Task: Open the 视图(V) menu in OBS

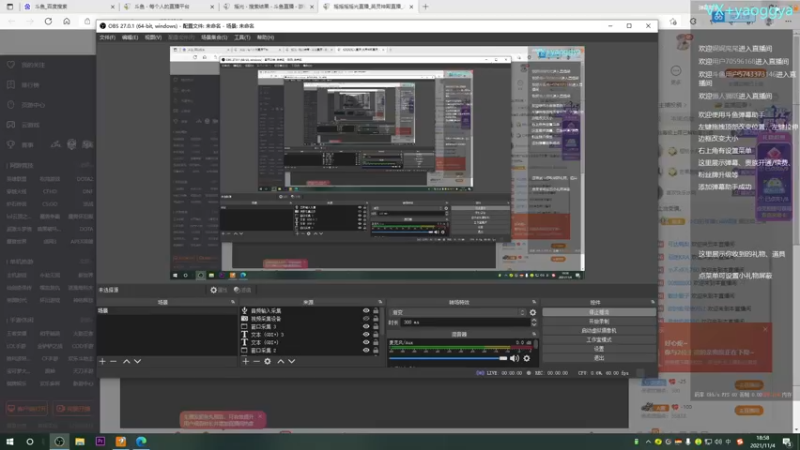Action: (153, 37)
